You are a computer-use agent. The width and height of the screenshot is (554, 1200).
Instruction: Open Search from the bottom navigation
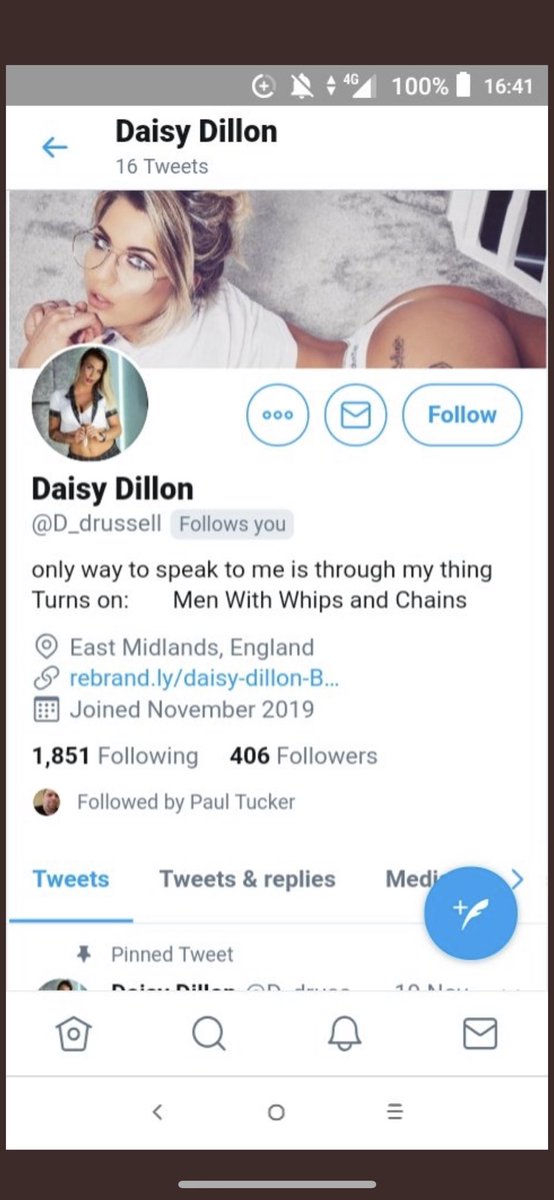[x=208, y=1035]
